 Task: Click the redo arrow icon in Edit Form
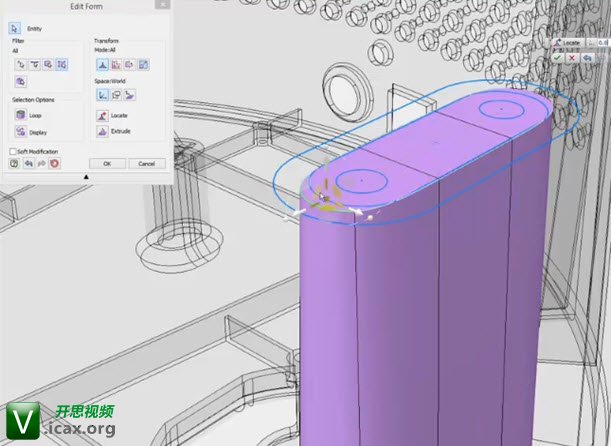tap(41, 164)
